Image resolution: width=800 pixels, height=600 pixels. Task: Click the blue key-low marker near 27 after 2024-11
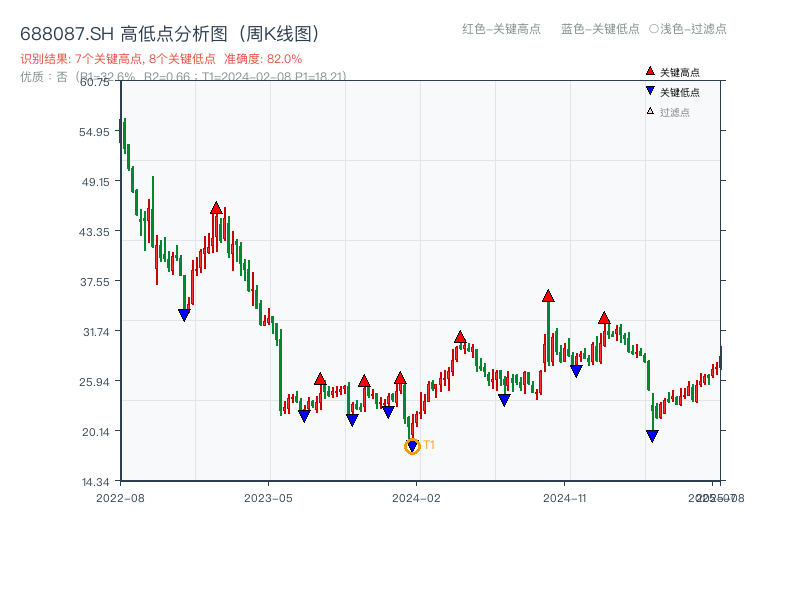point(576,371)
